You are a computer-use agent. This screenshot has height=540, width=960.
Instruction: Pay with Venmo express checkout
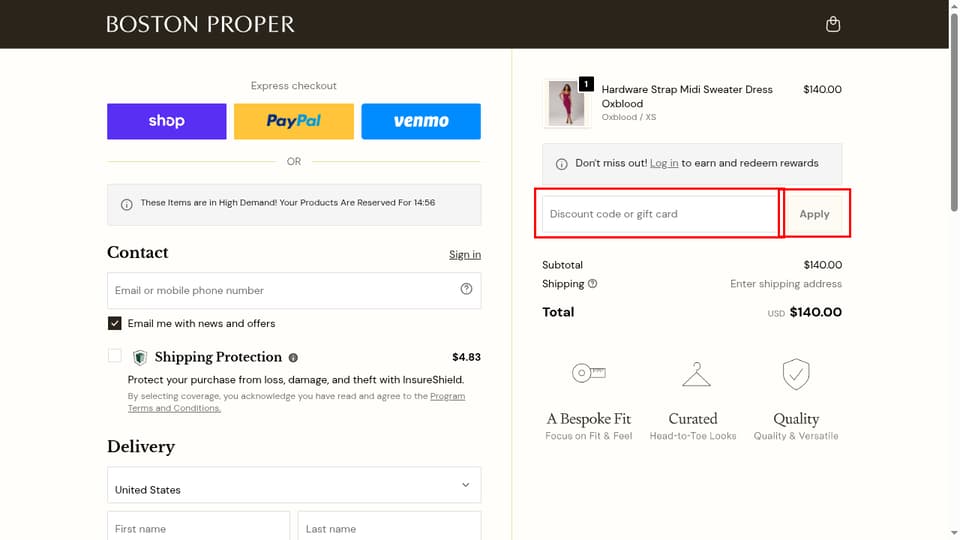(421, 121)
